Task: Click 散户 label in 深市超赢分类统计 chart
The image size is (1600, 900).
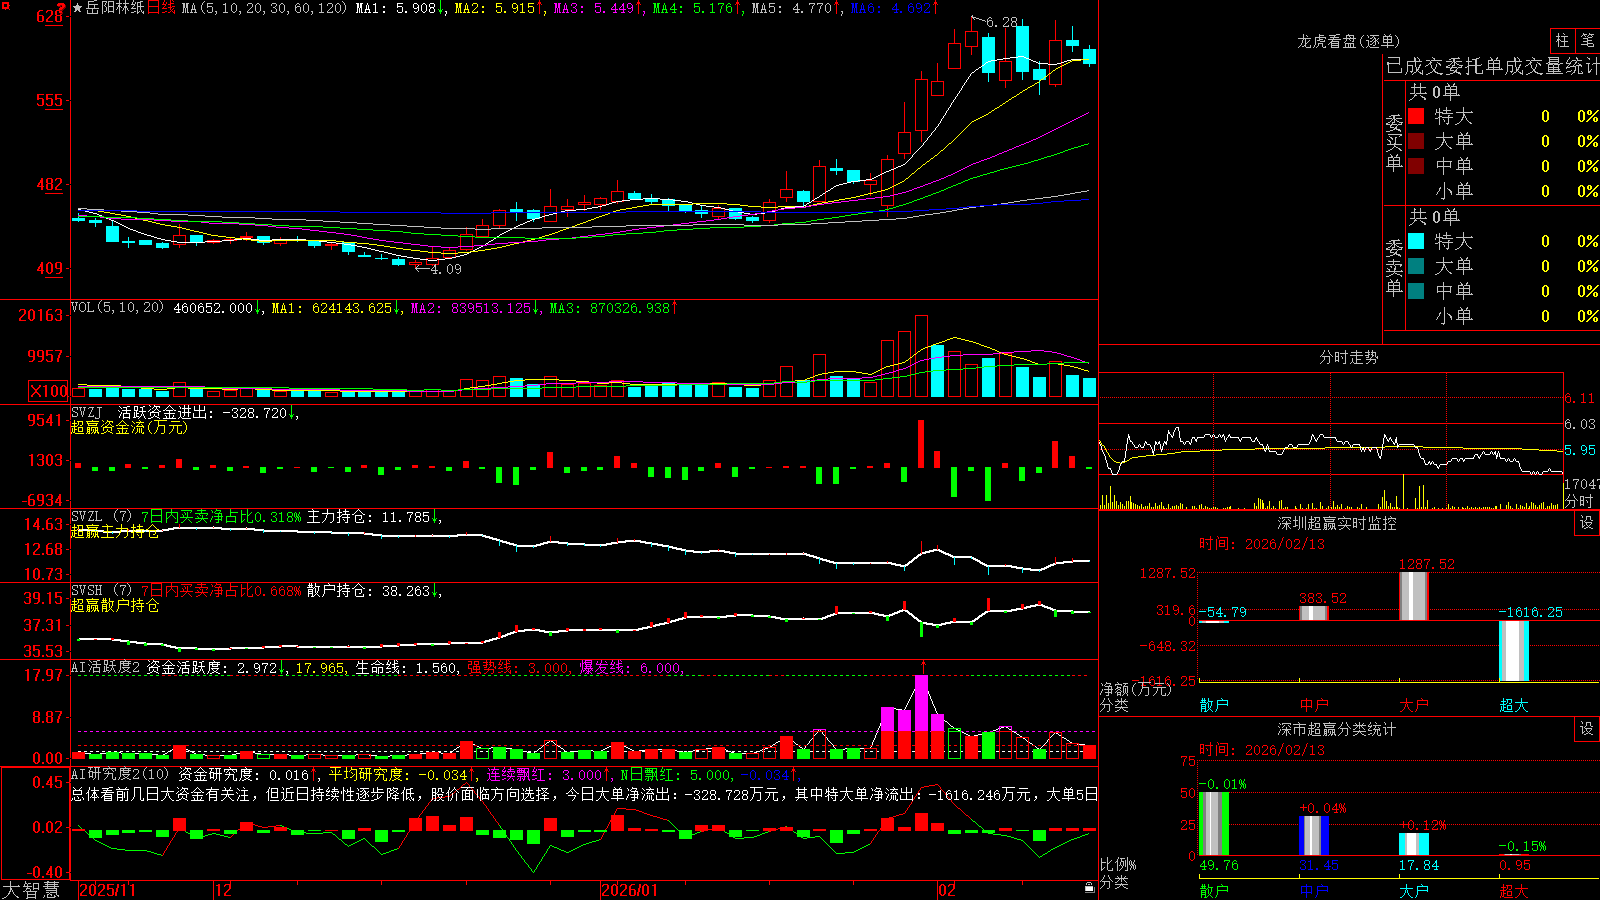Action: [x=1214, y=890]
